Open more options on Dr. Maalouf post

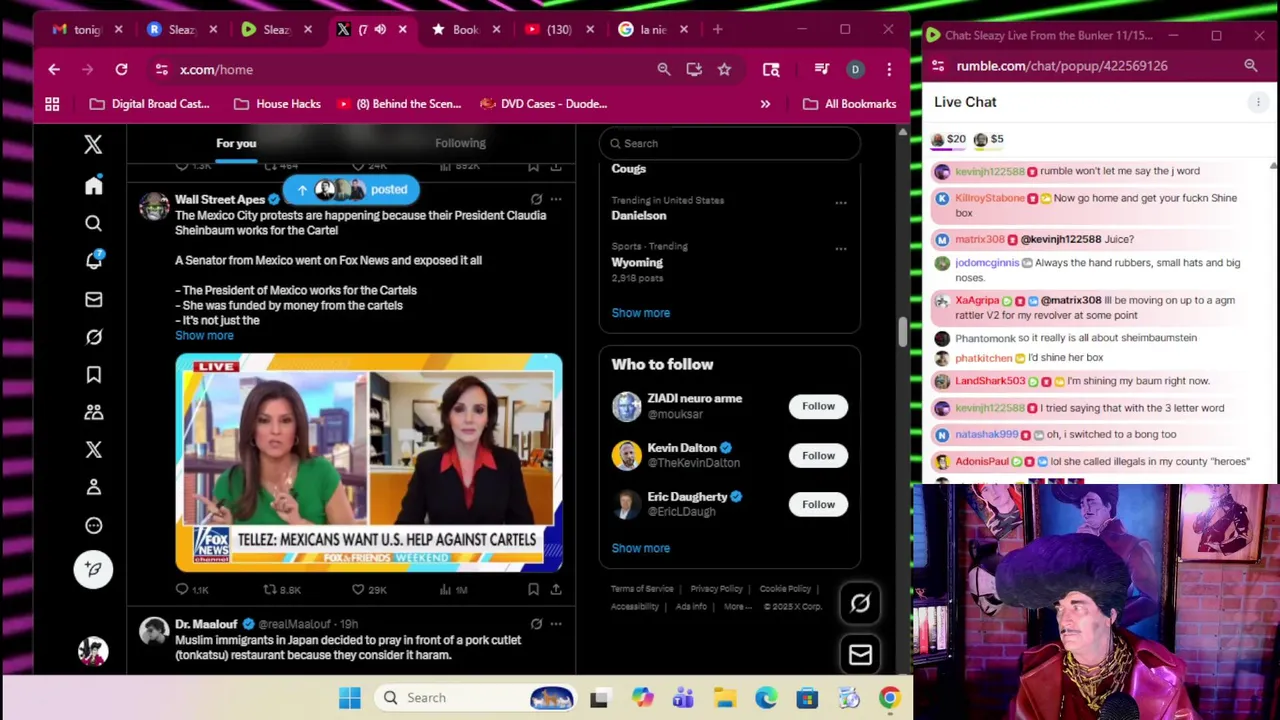556,624
